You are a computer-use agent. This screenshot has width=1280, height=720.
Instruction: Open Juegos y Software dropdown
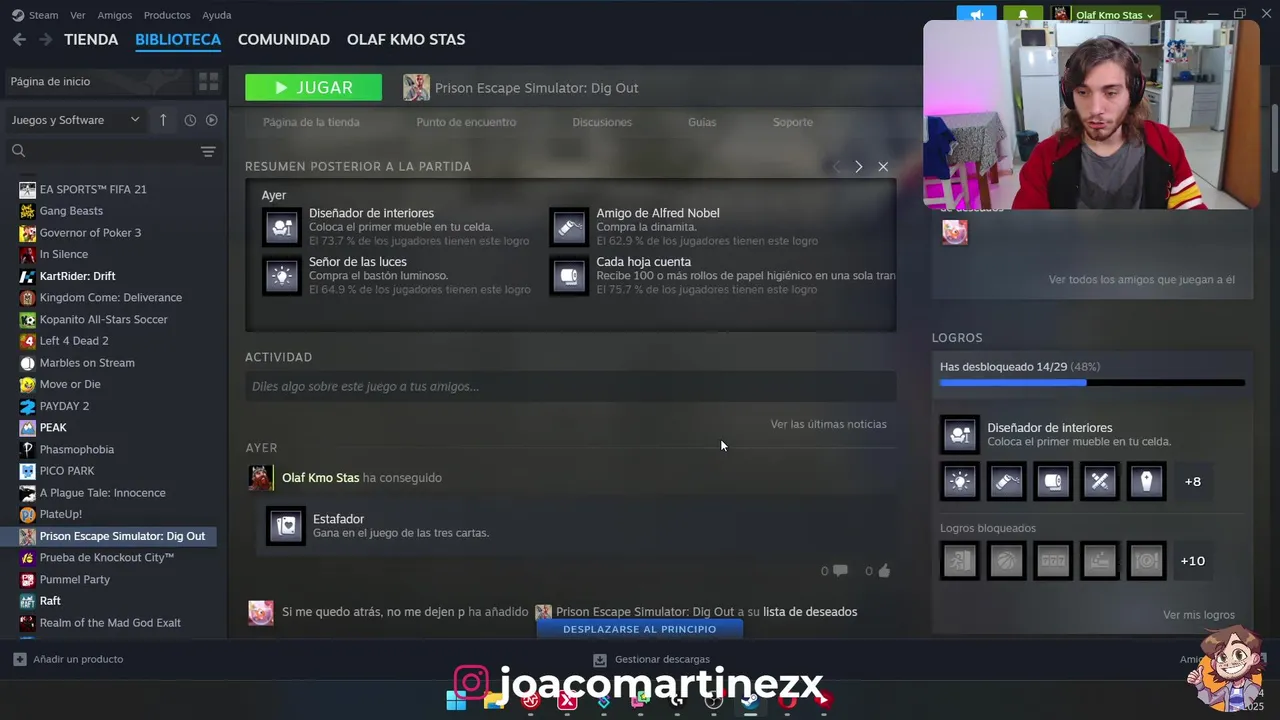pyautogui.click(x=76, y=120)
